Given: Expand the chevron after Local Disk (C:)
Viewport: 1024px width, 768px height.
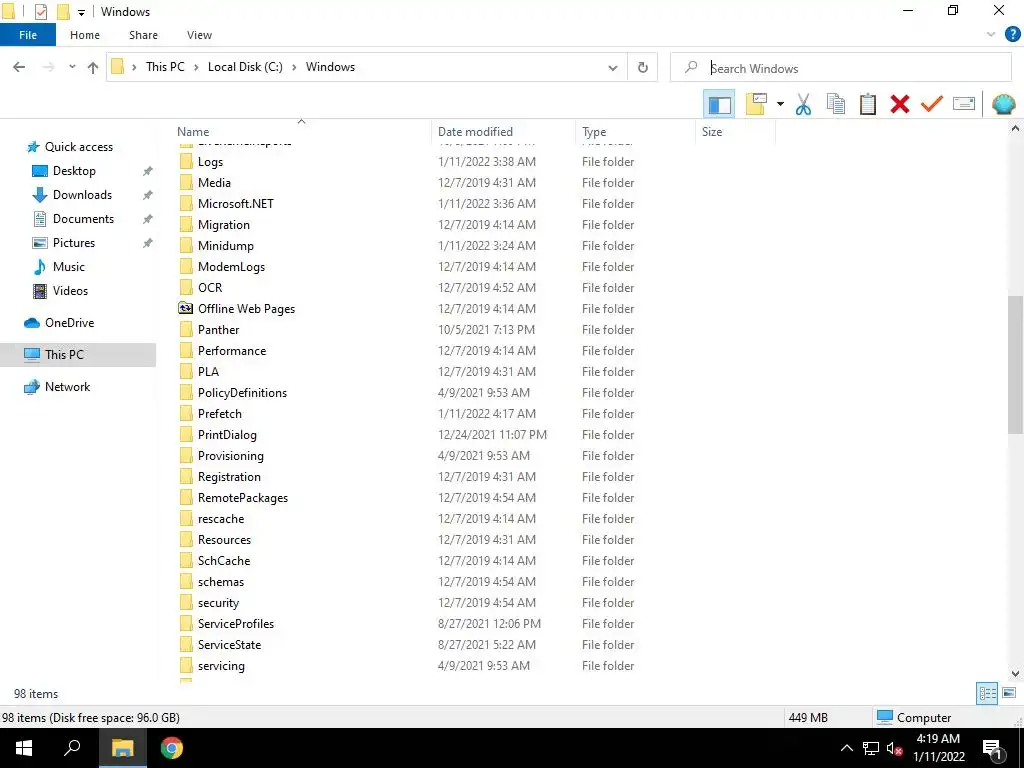Looking at the screenshot, I should coord(294,67).
